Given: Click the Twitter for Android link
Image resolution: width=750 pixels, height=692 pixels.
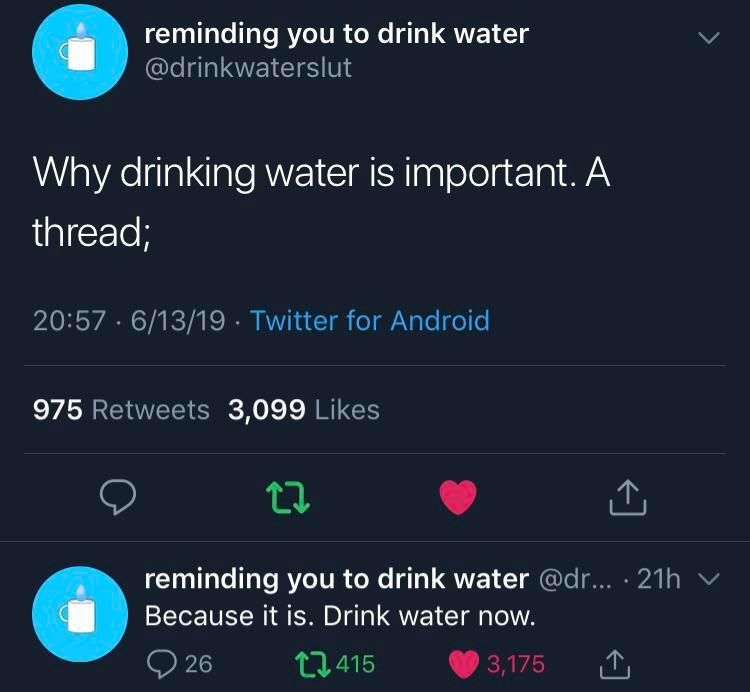Looking at the screenshot, I should point(369,321).
